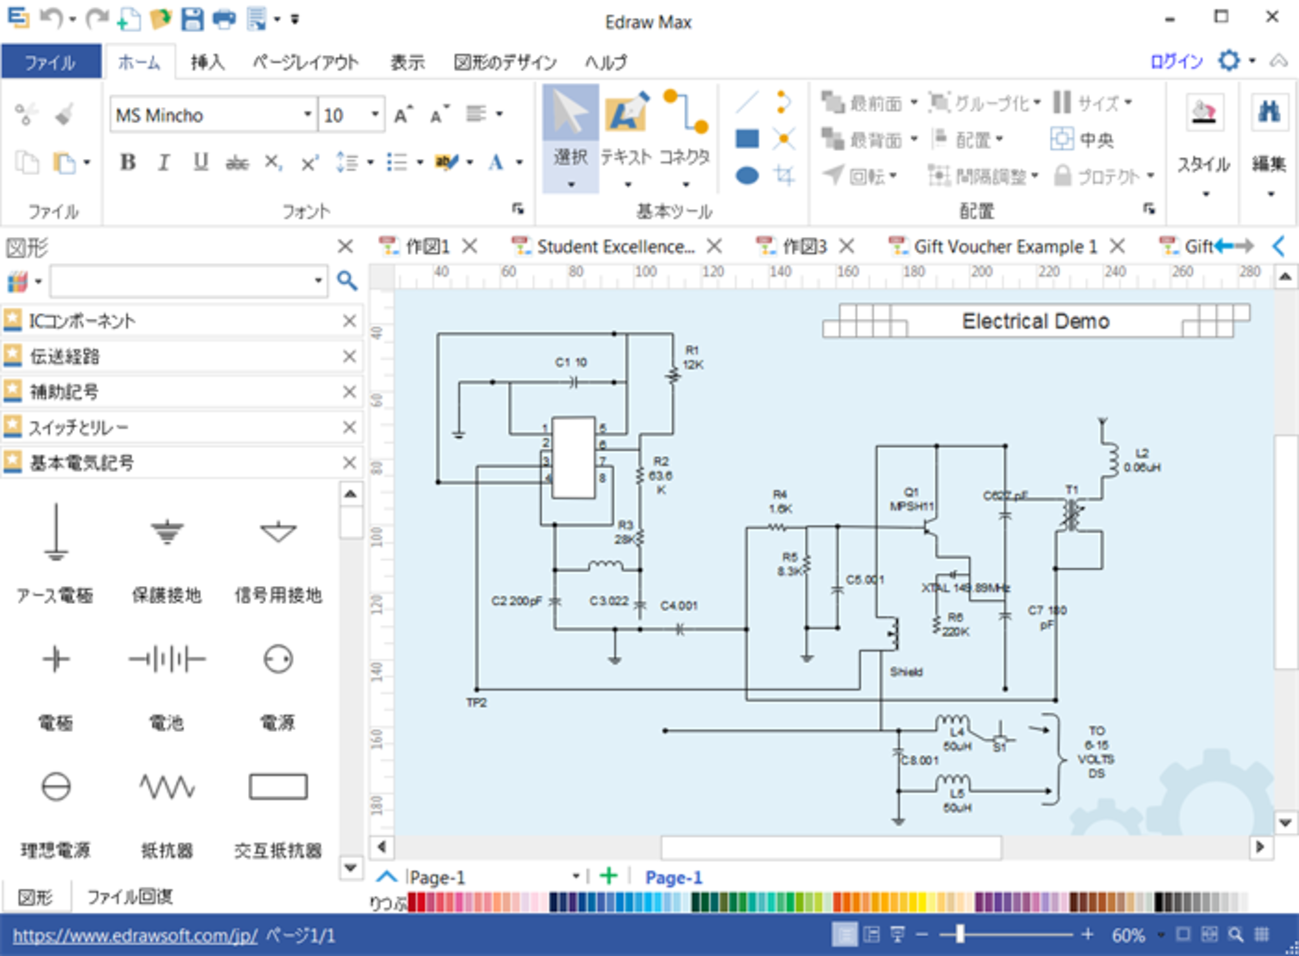Click the ログイン login button

[1176, 62]
